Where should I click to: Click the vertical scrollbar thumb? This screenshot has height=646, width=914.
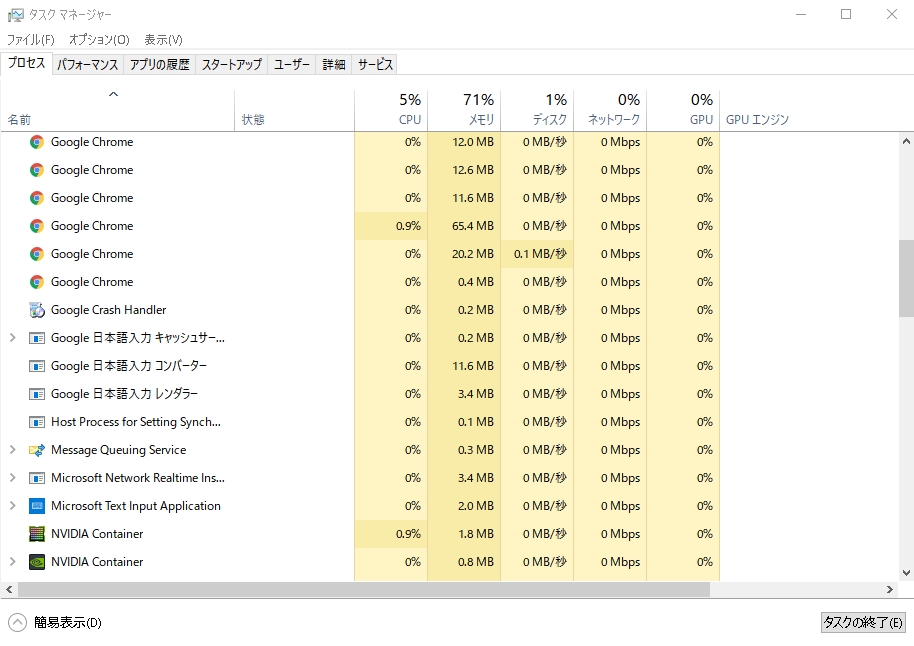point(906,279)
